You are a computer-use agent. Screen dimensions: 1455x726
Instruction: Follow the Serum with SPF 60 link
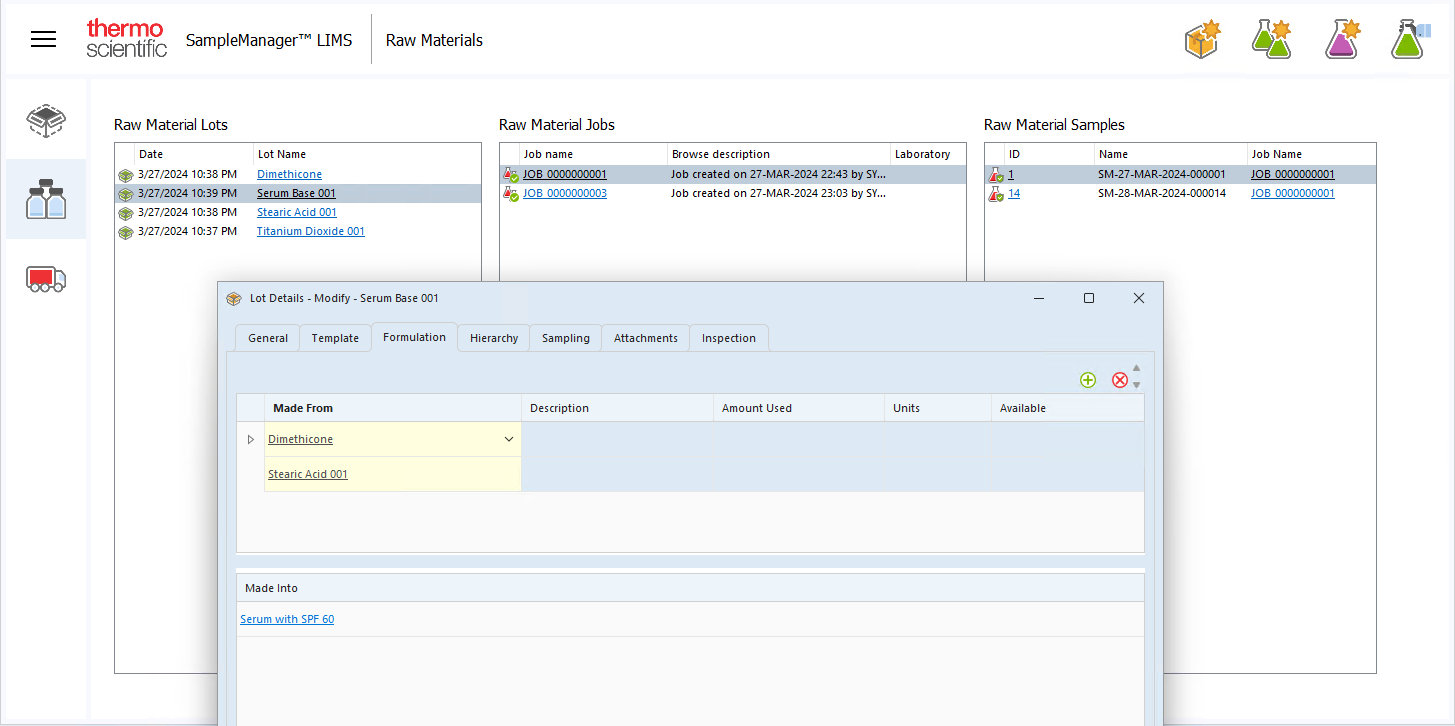287,619
